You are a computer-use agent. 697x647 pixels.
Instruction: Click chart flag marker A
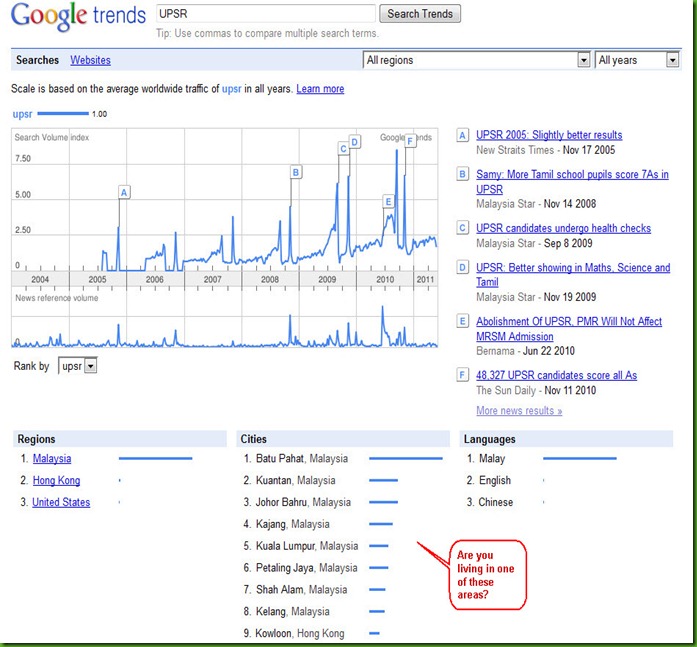coord(124,192)
